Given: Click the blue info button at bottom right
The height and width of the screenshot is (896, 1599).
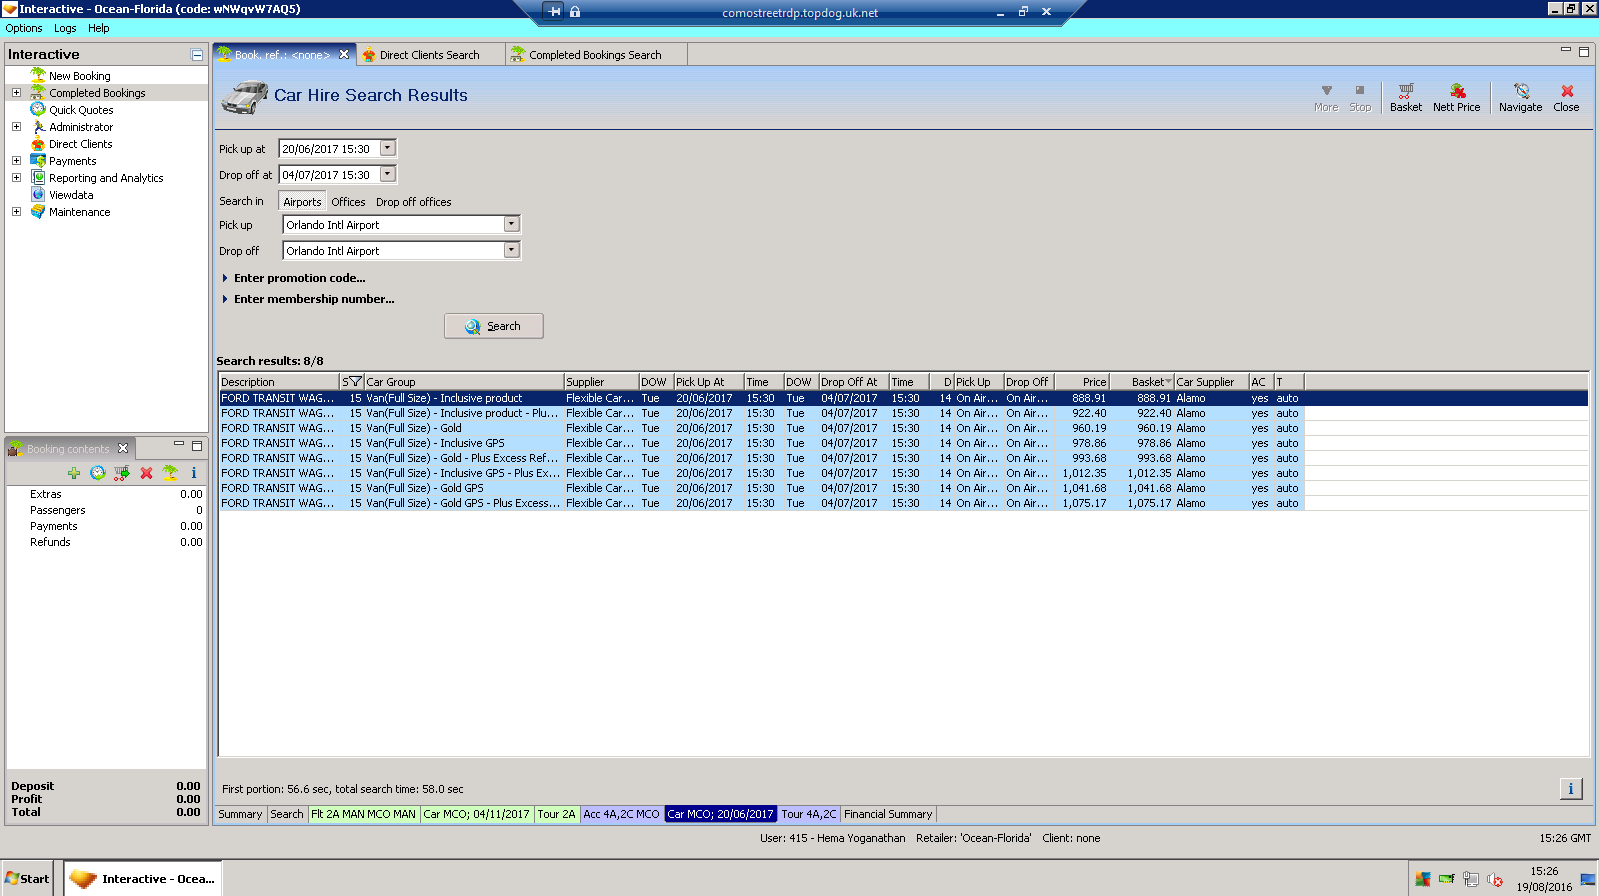Looking at the screenshot, I should point(1570,789).
